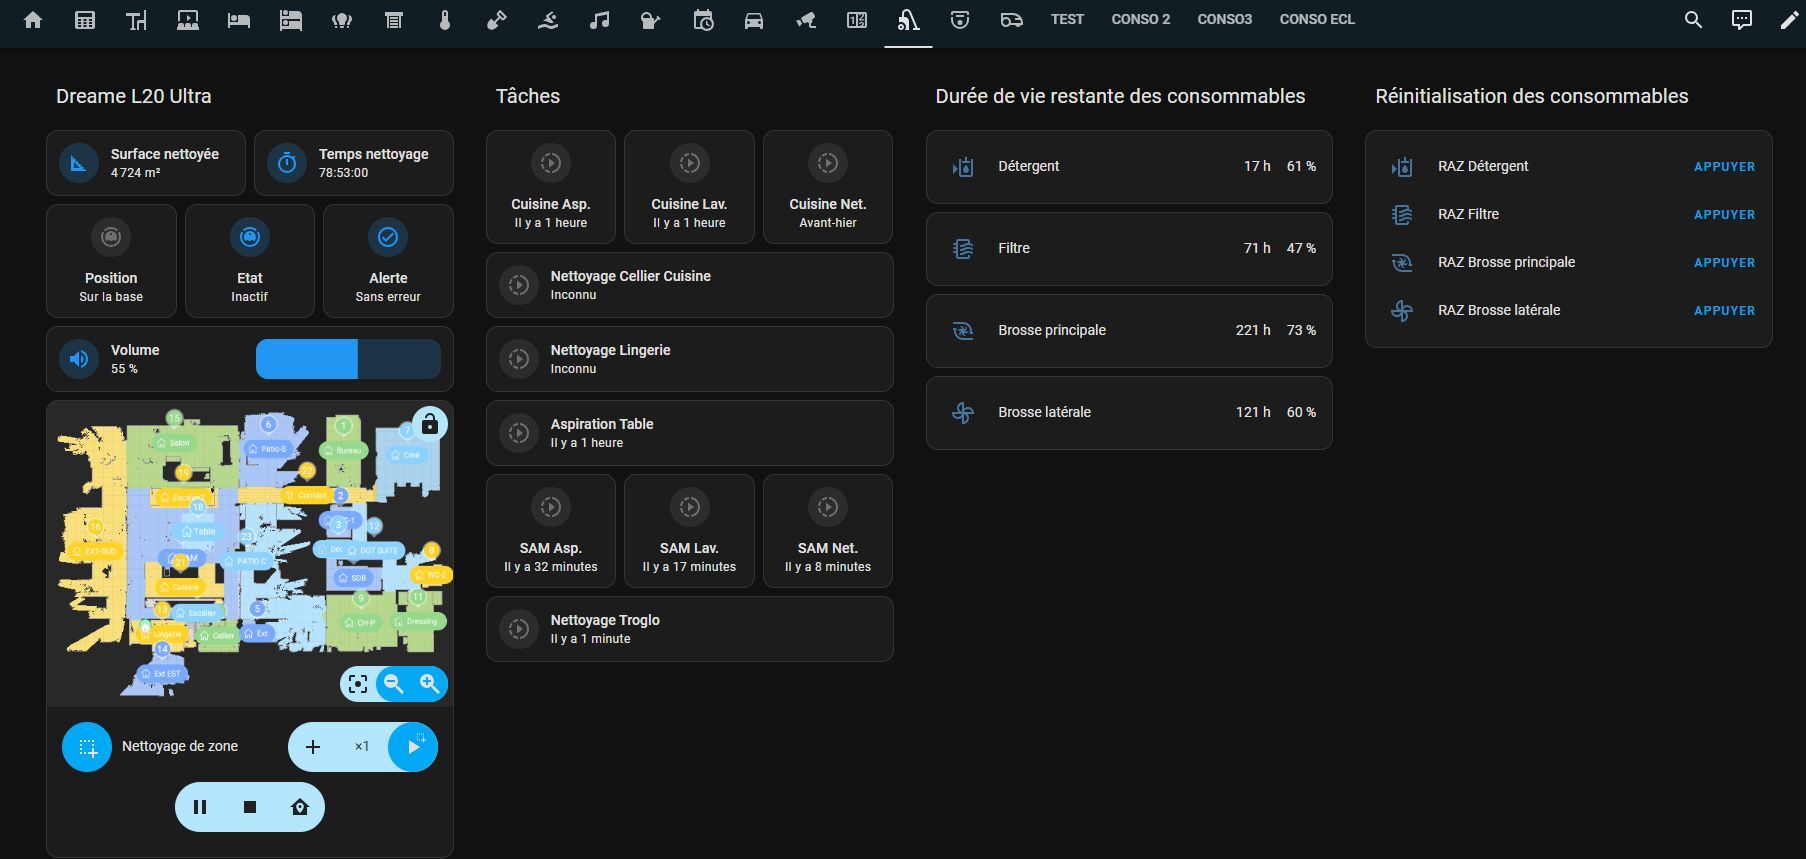Open the Nettoyage de zone mode selector
The width and height of the screenshot is (1806, 859).
(87, 747)
